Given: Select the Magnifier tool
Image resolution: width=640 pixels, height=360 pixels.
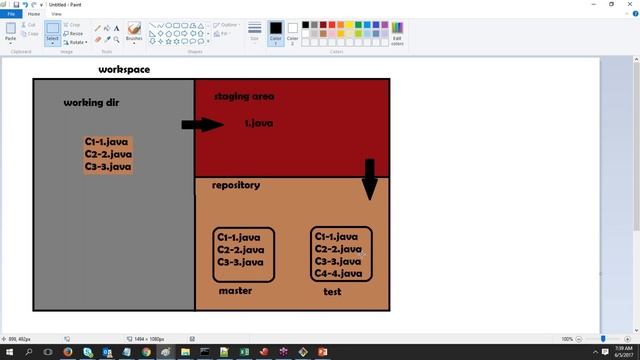Looking at the screenshot, I should click(116, 39).
